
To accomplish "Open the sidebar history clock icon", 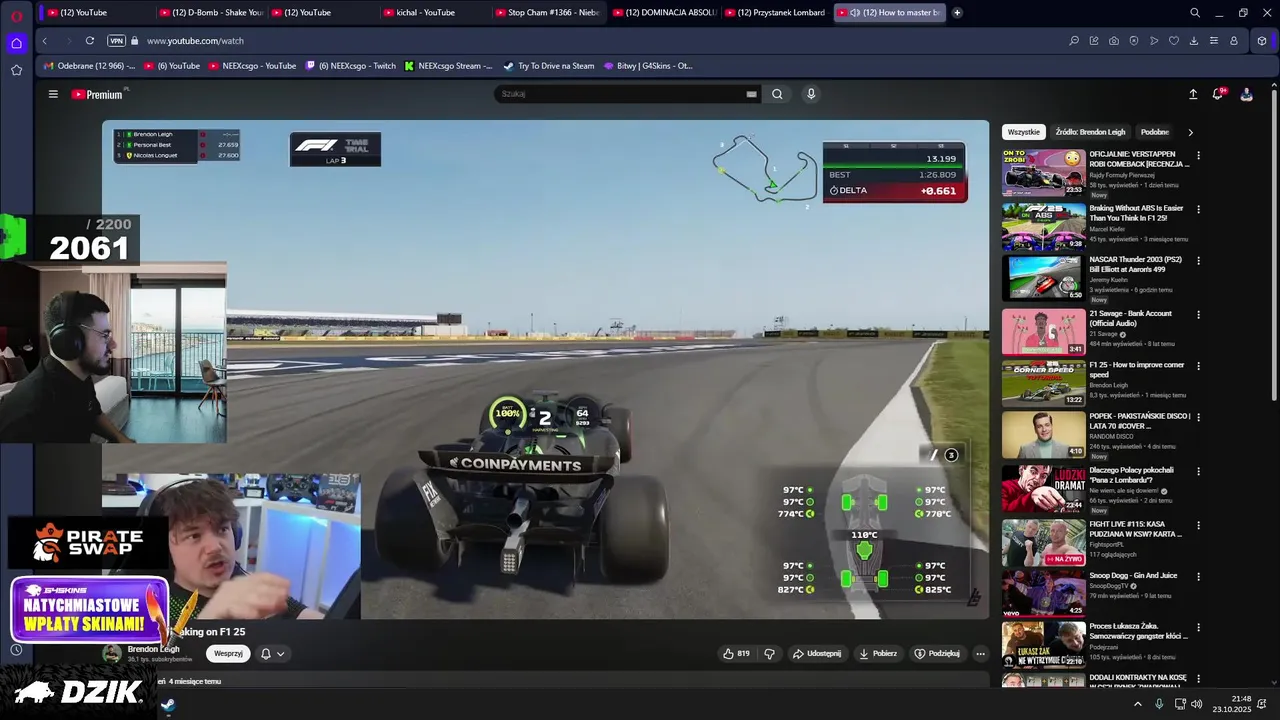I will tap(16, 650).
